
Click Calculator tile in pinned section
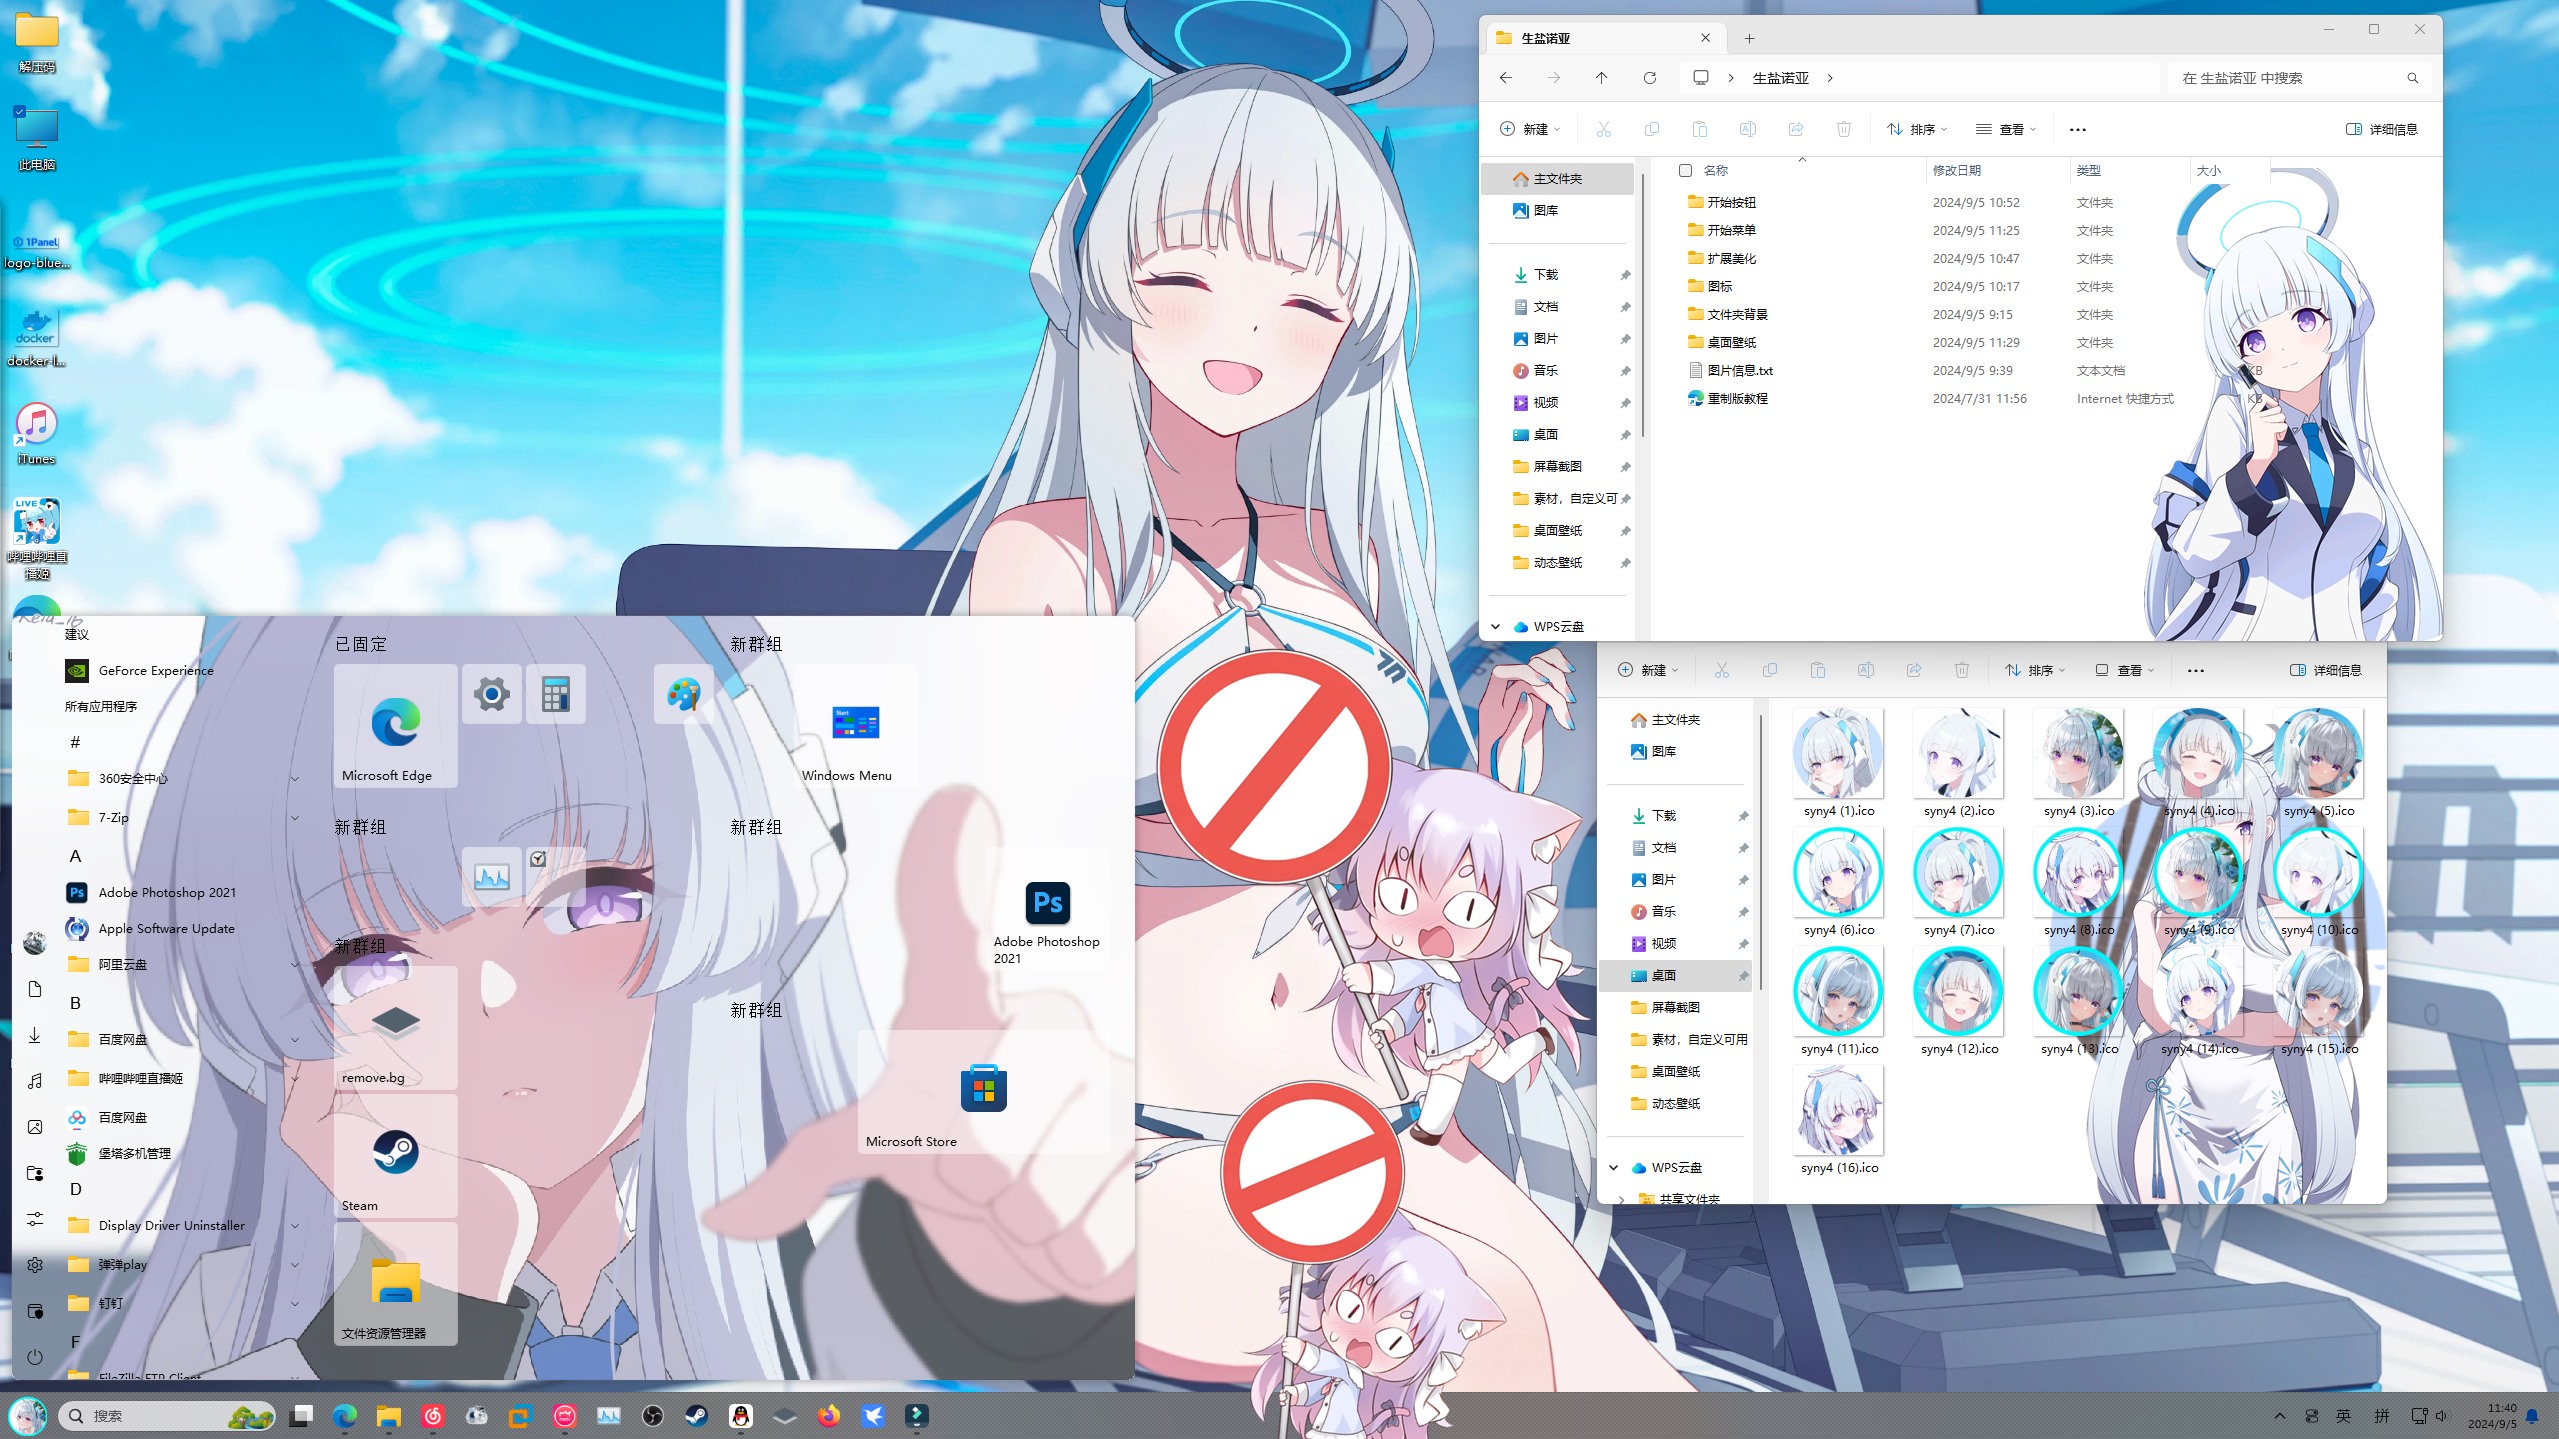[x=555, y=694]
